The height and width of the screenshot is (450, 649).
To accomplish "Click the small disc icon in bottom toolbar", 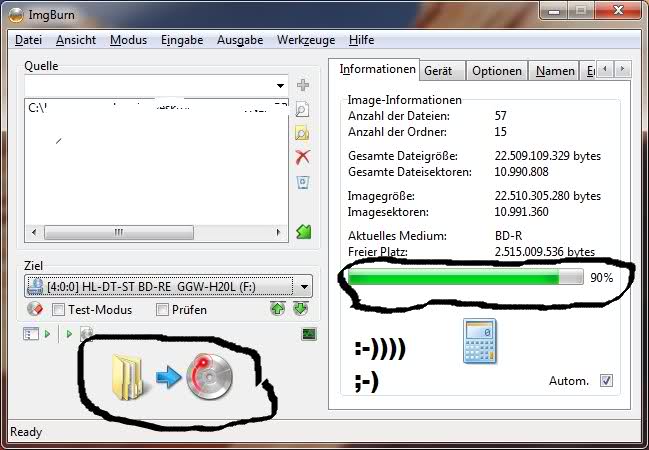I will (86, 333).
